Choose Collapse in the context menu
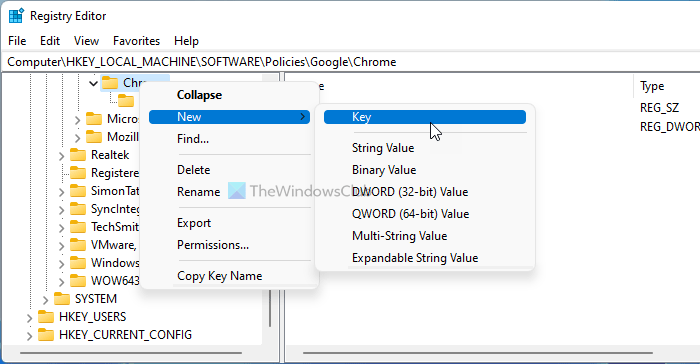This screenshot has height=364, width=700. tap(229, 95)
